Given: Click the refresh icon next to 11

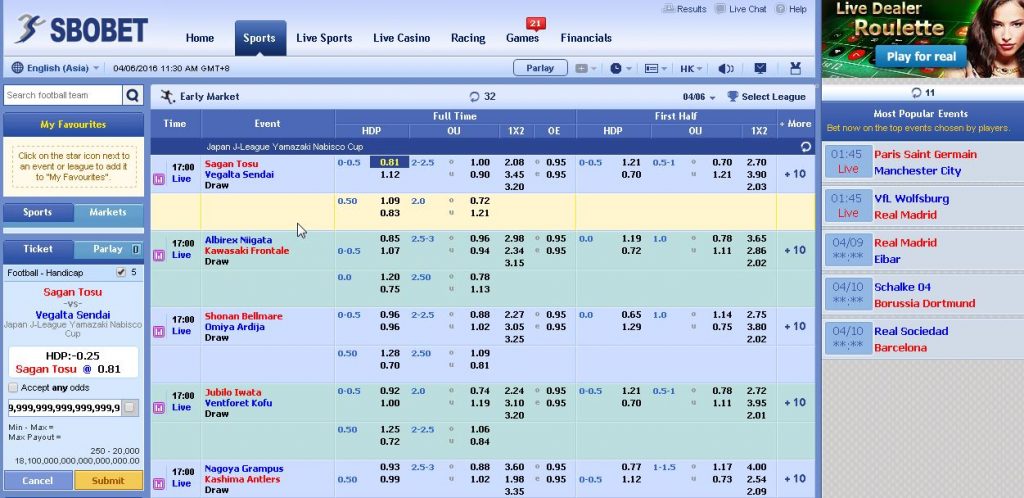Looking at the screenshot, I should tap(916, 93).
